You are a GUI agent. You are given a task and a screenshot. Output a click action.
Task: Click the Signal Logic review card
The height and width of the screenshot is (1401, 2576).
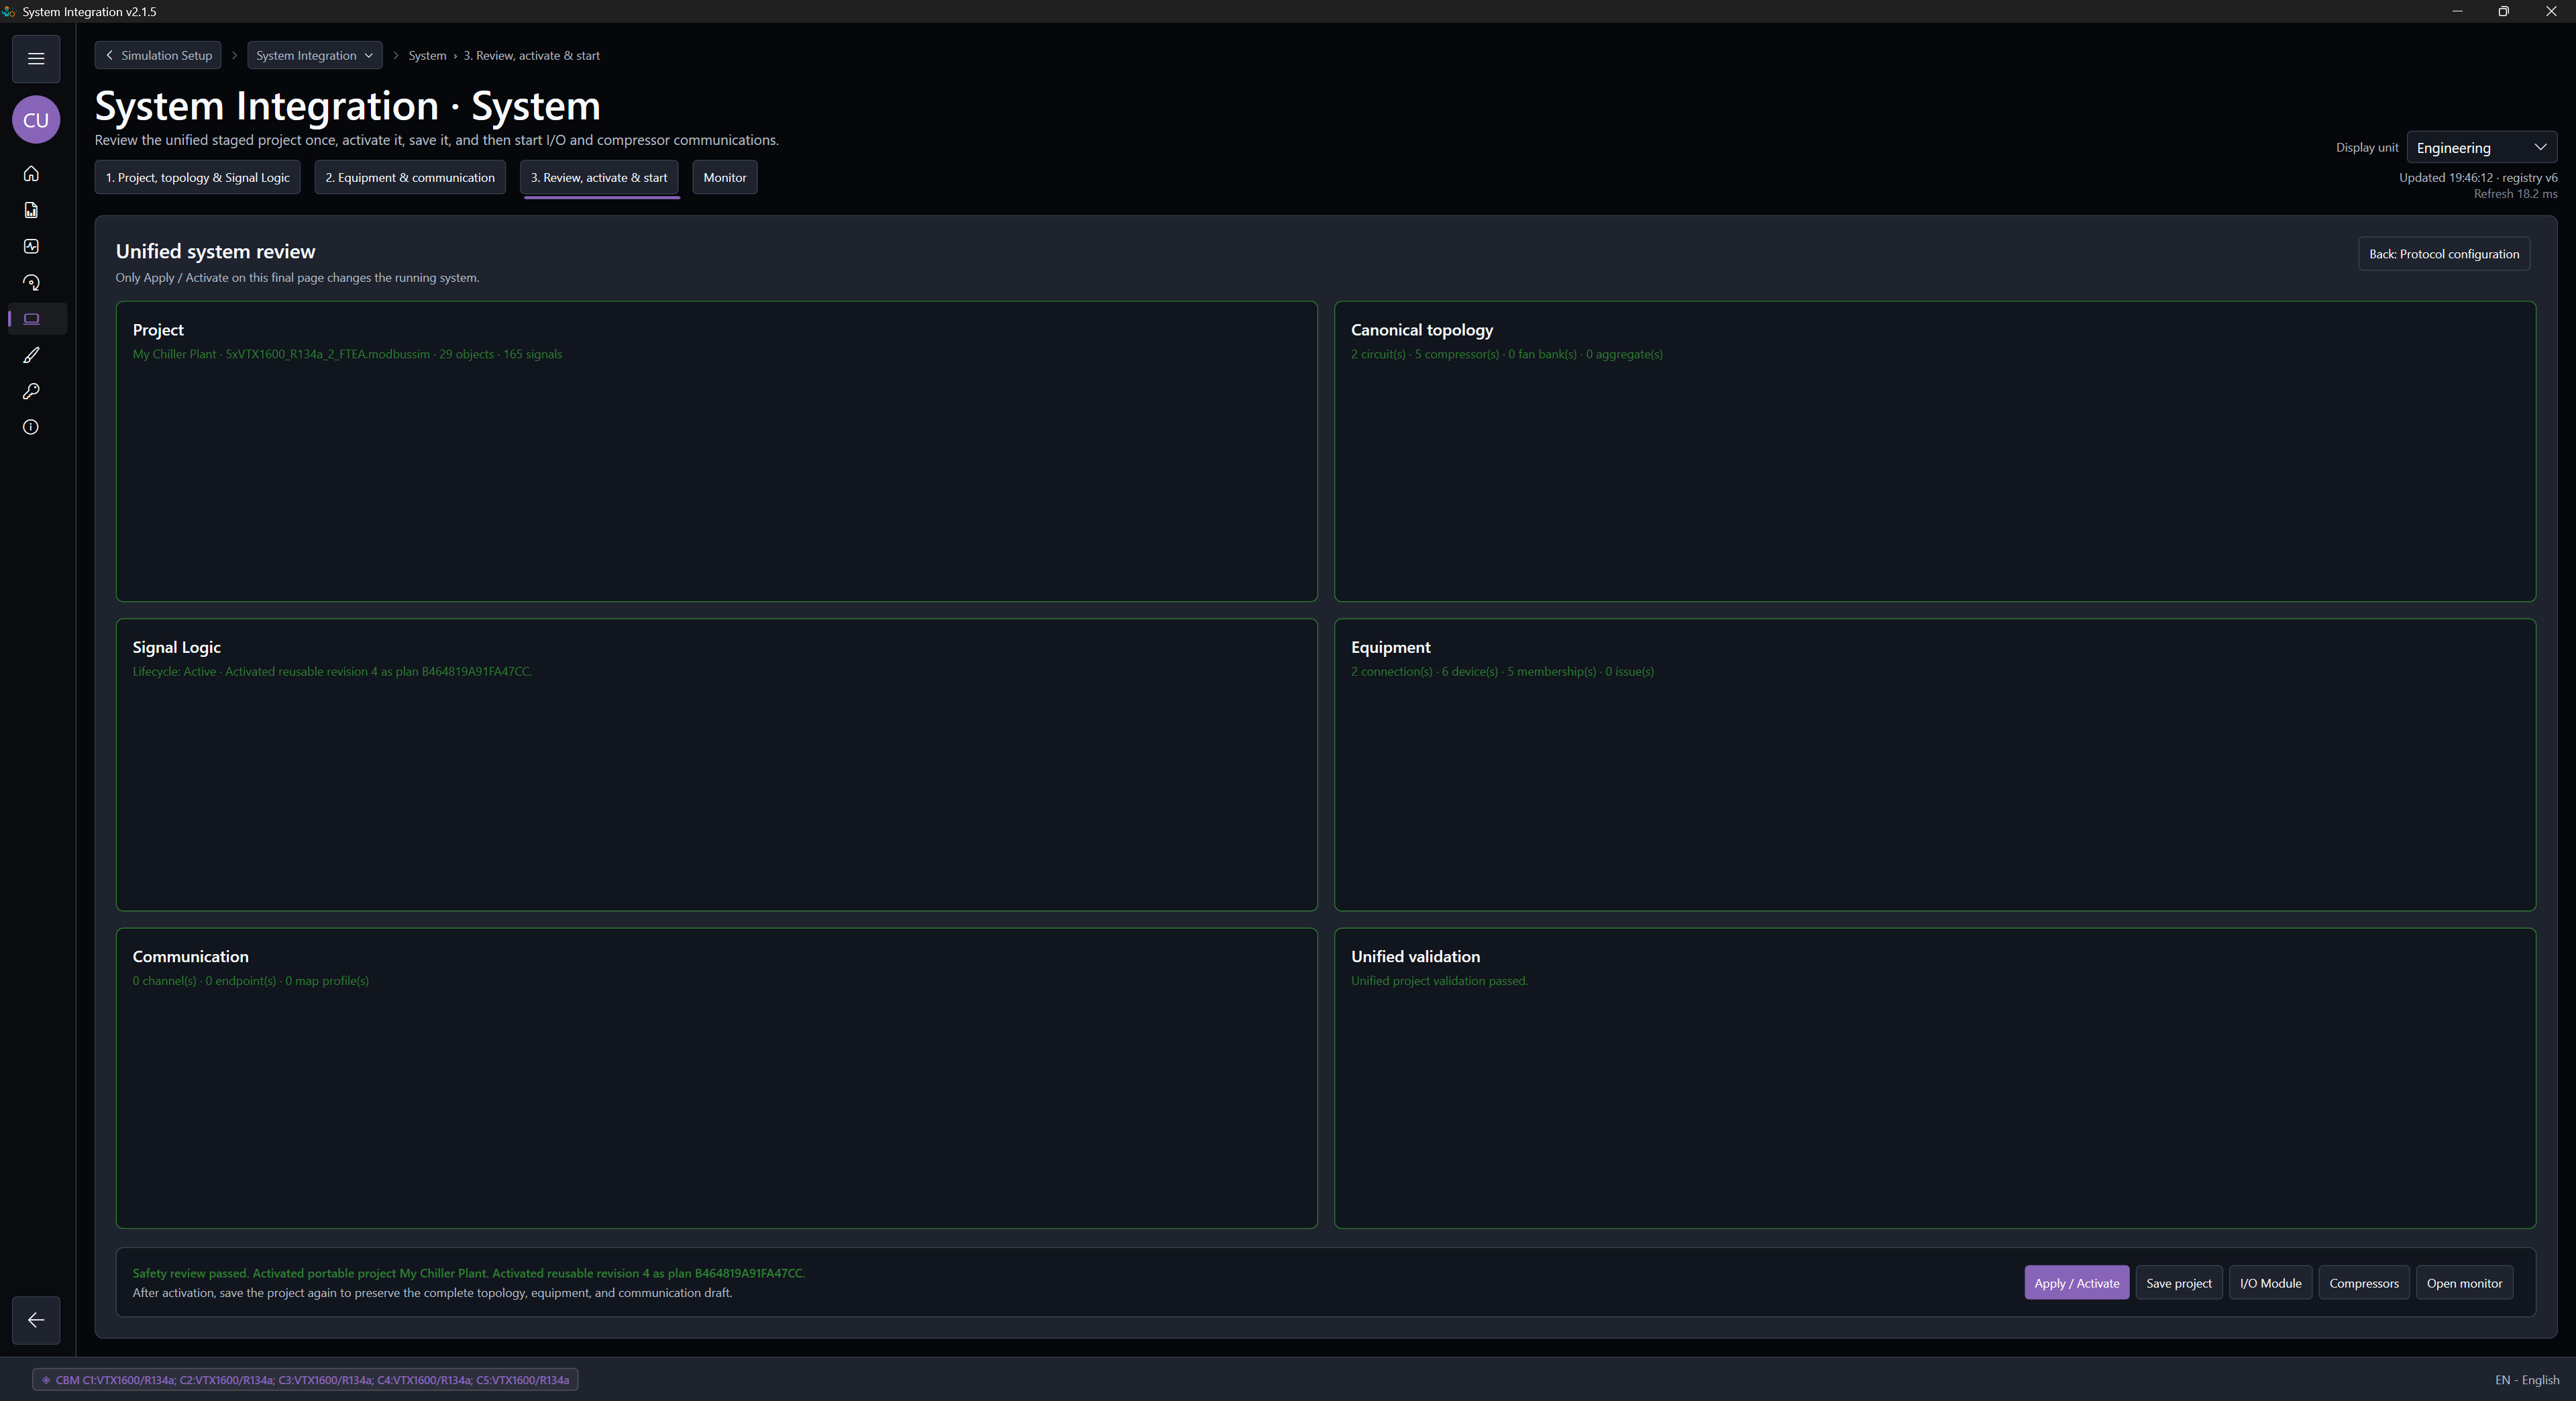coord(716,765)
